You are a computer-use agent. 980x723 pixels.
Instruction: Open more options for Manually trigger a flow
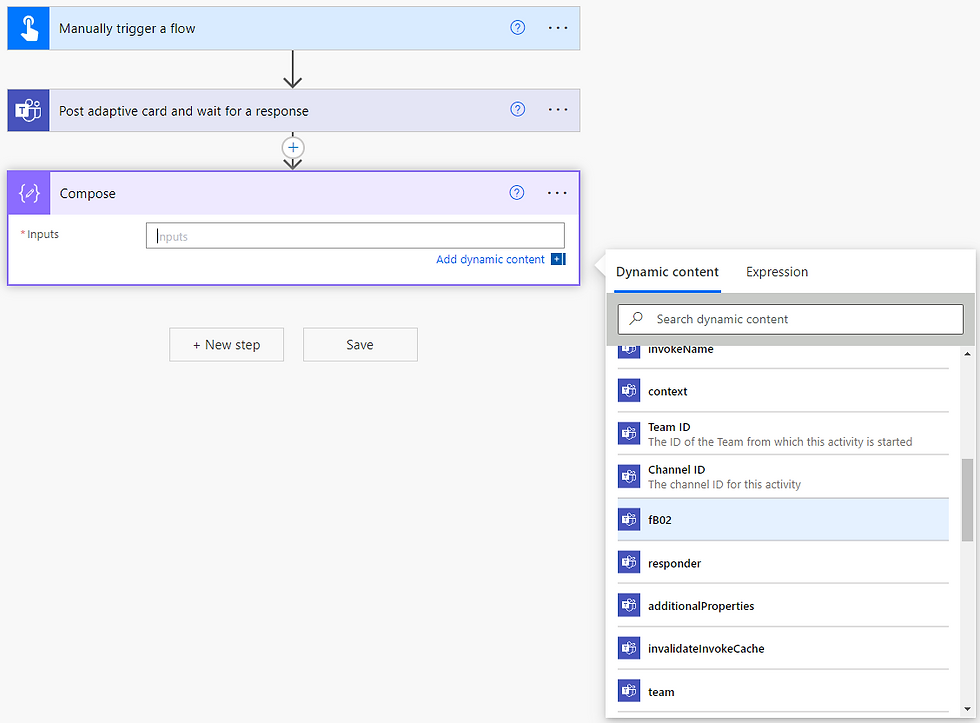pos(558,27)
